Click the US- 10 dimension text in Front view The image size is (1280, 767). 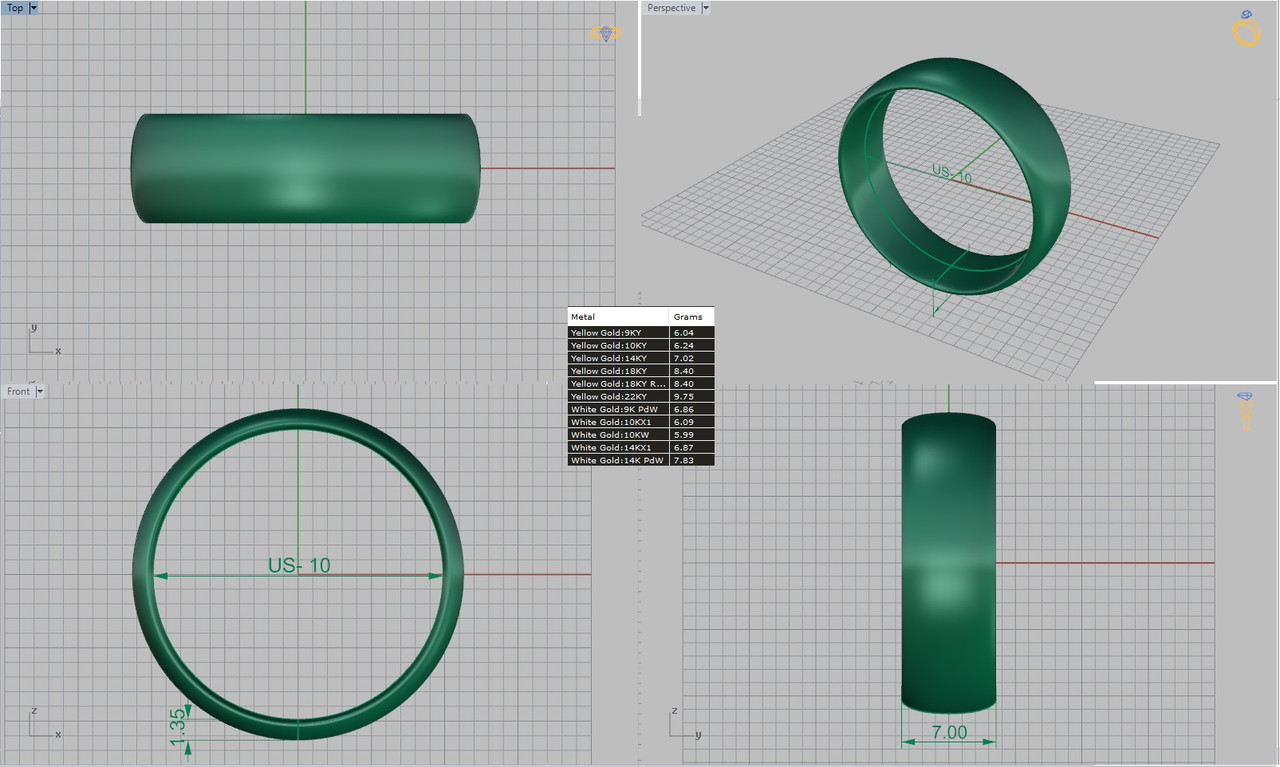click(299, 565)
